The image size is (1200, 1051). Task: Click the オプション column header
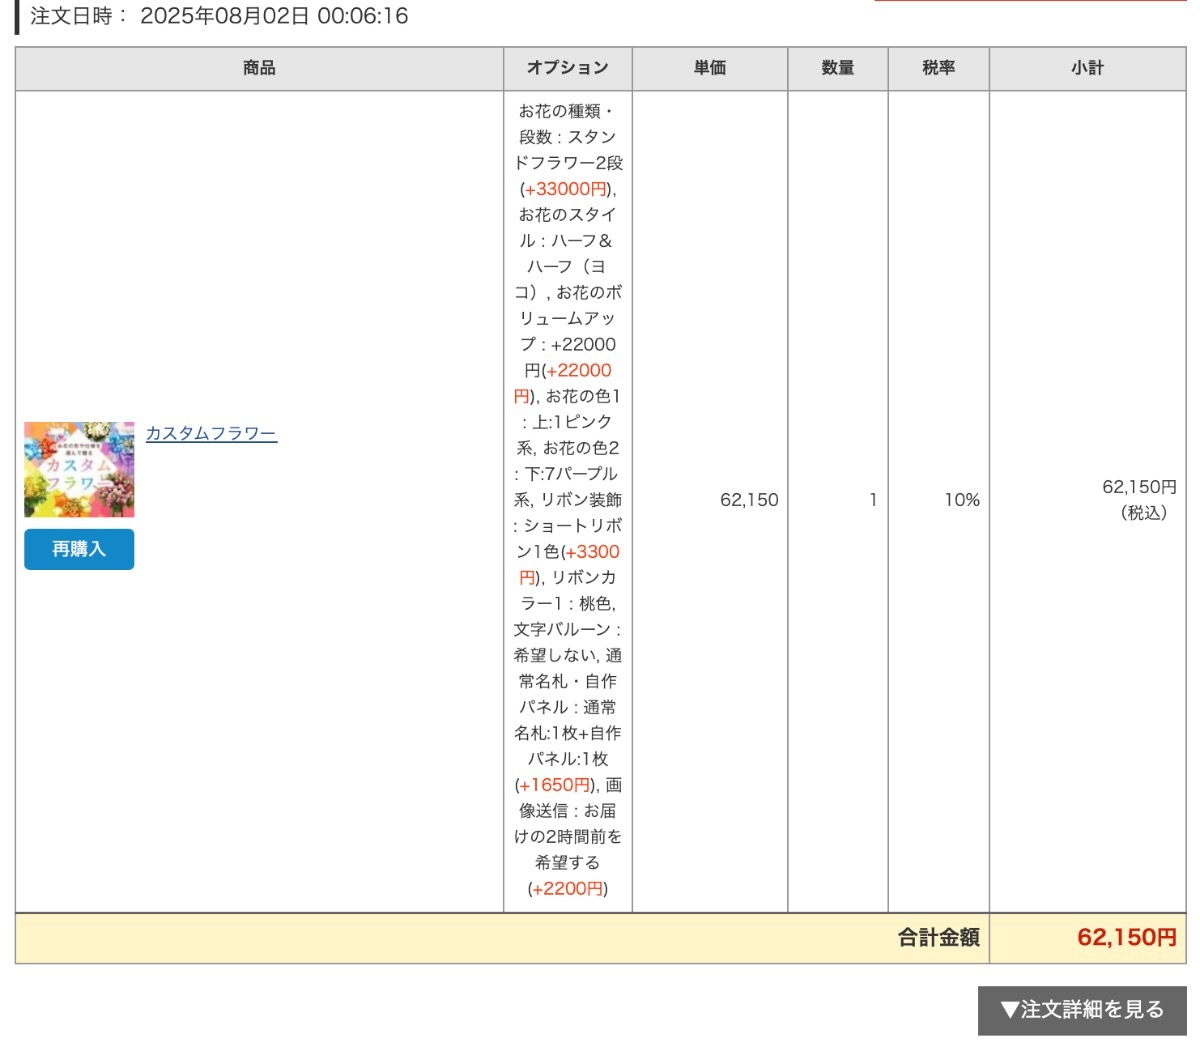click(567, 68)
